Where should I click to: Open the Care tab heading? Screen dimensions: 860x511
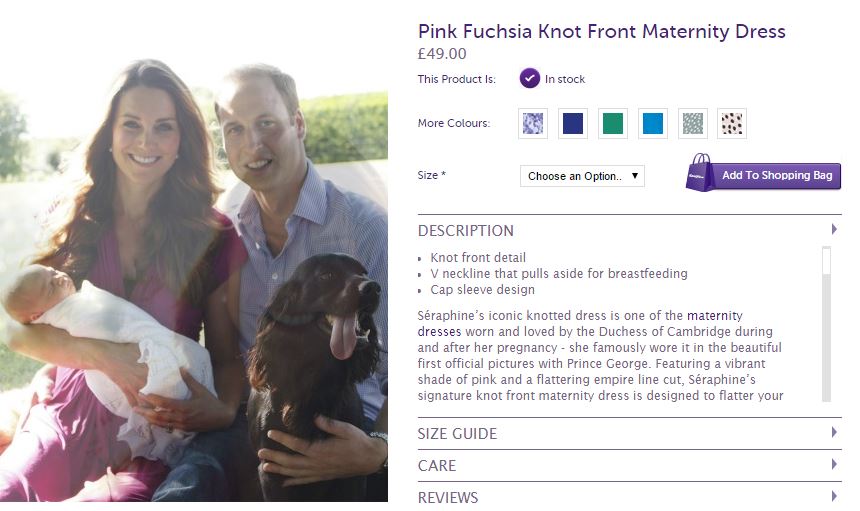click(437, 466)
